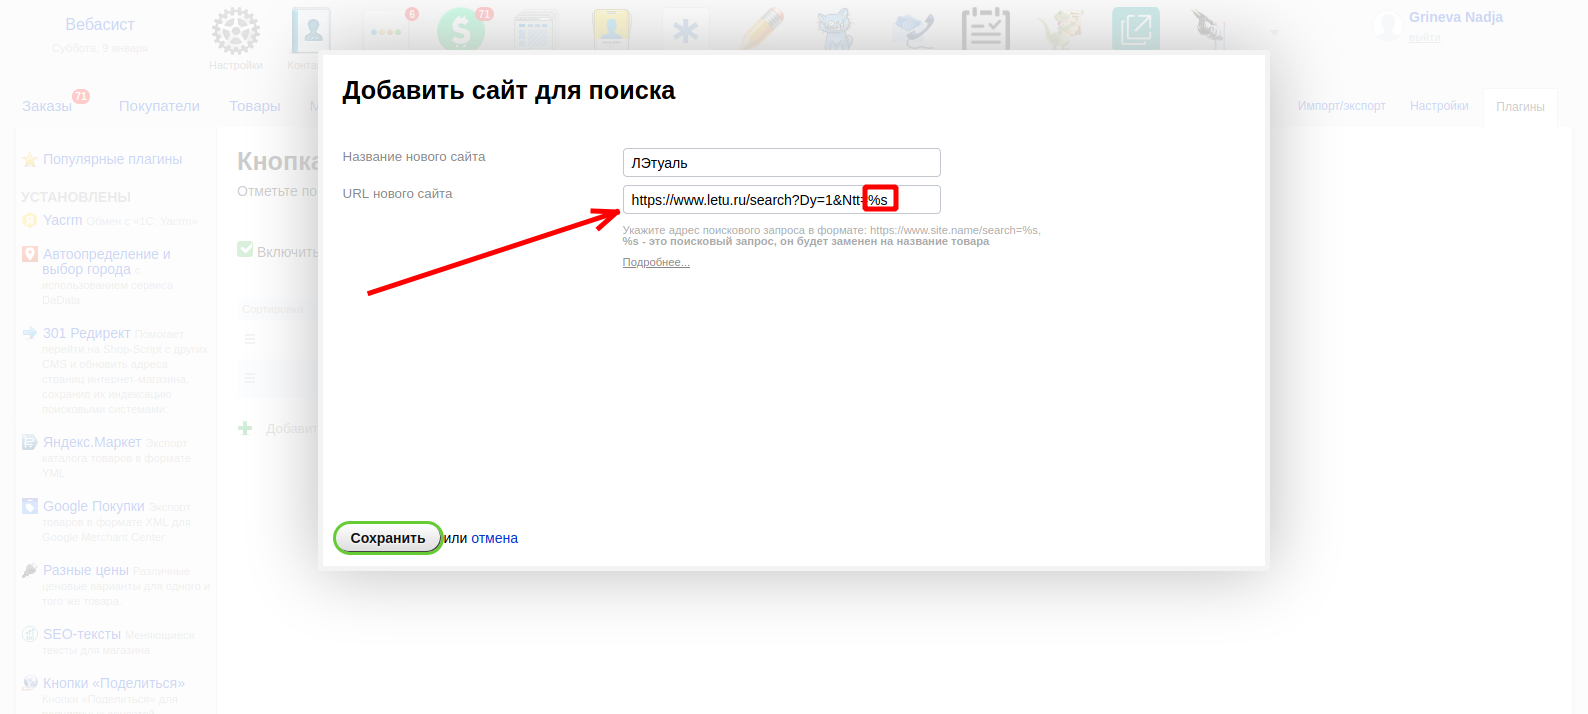
Task: Open Автоопределение и выбор города plugin entry
Action: tap(106, 261)
